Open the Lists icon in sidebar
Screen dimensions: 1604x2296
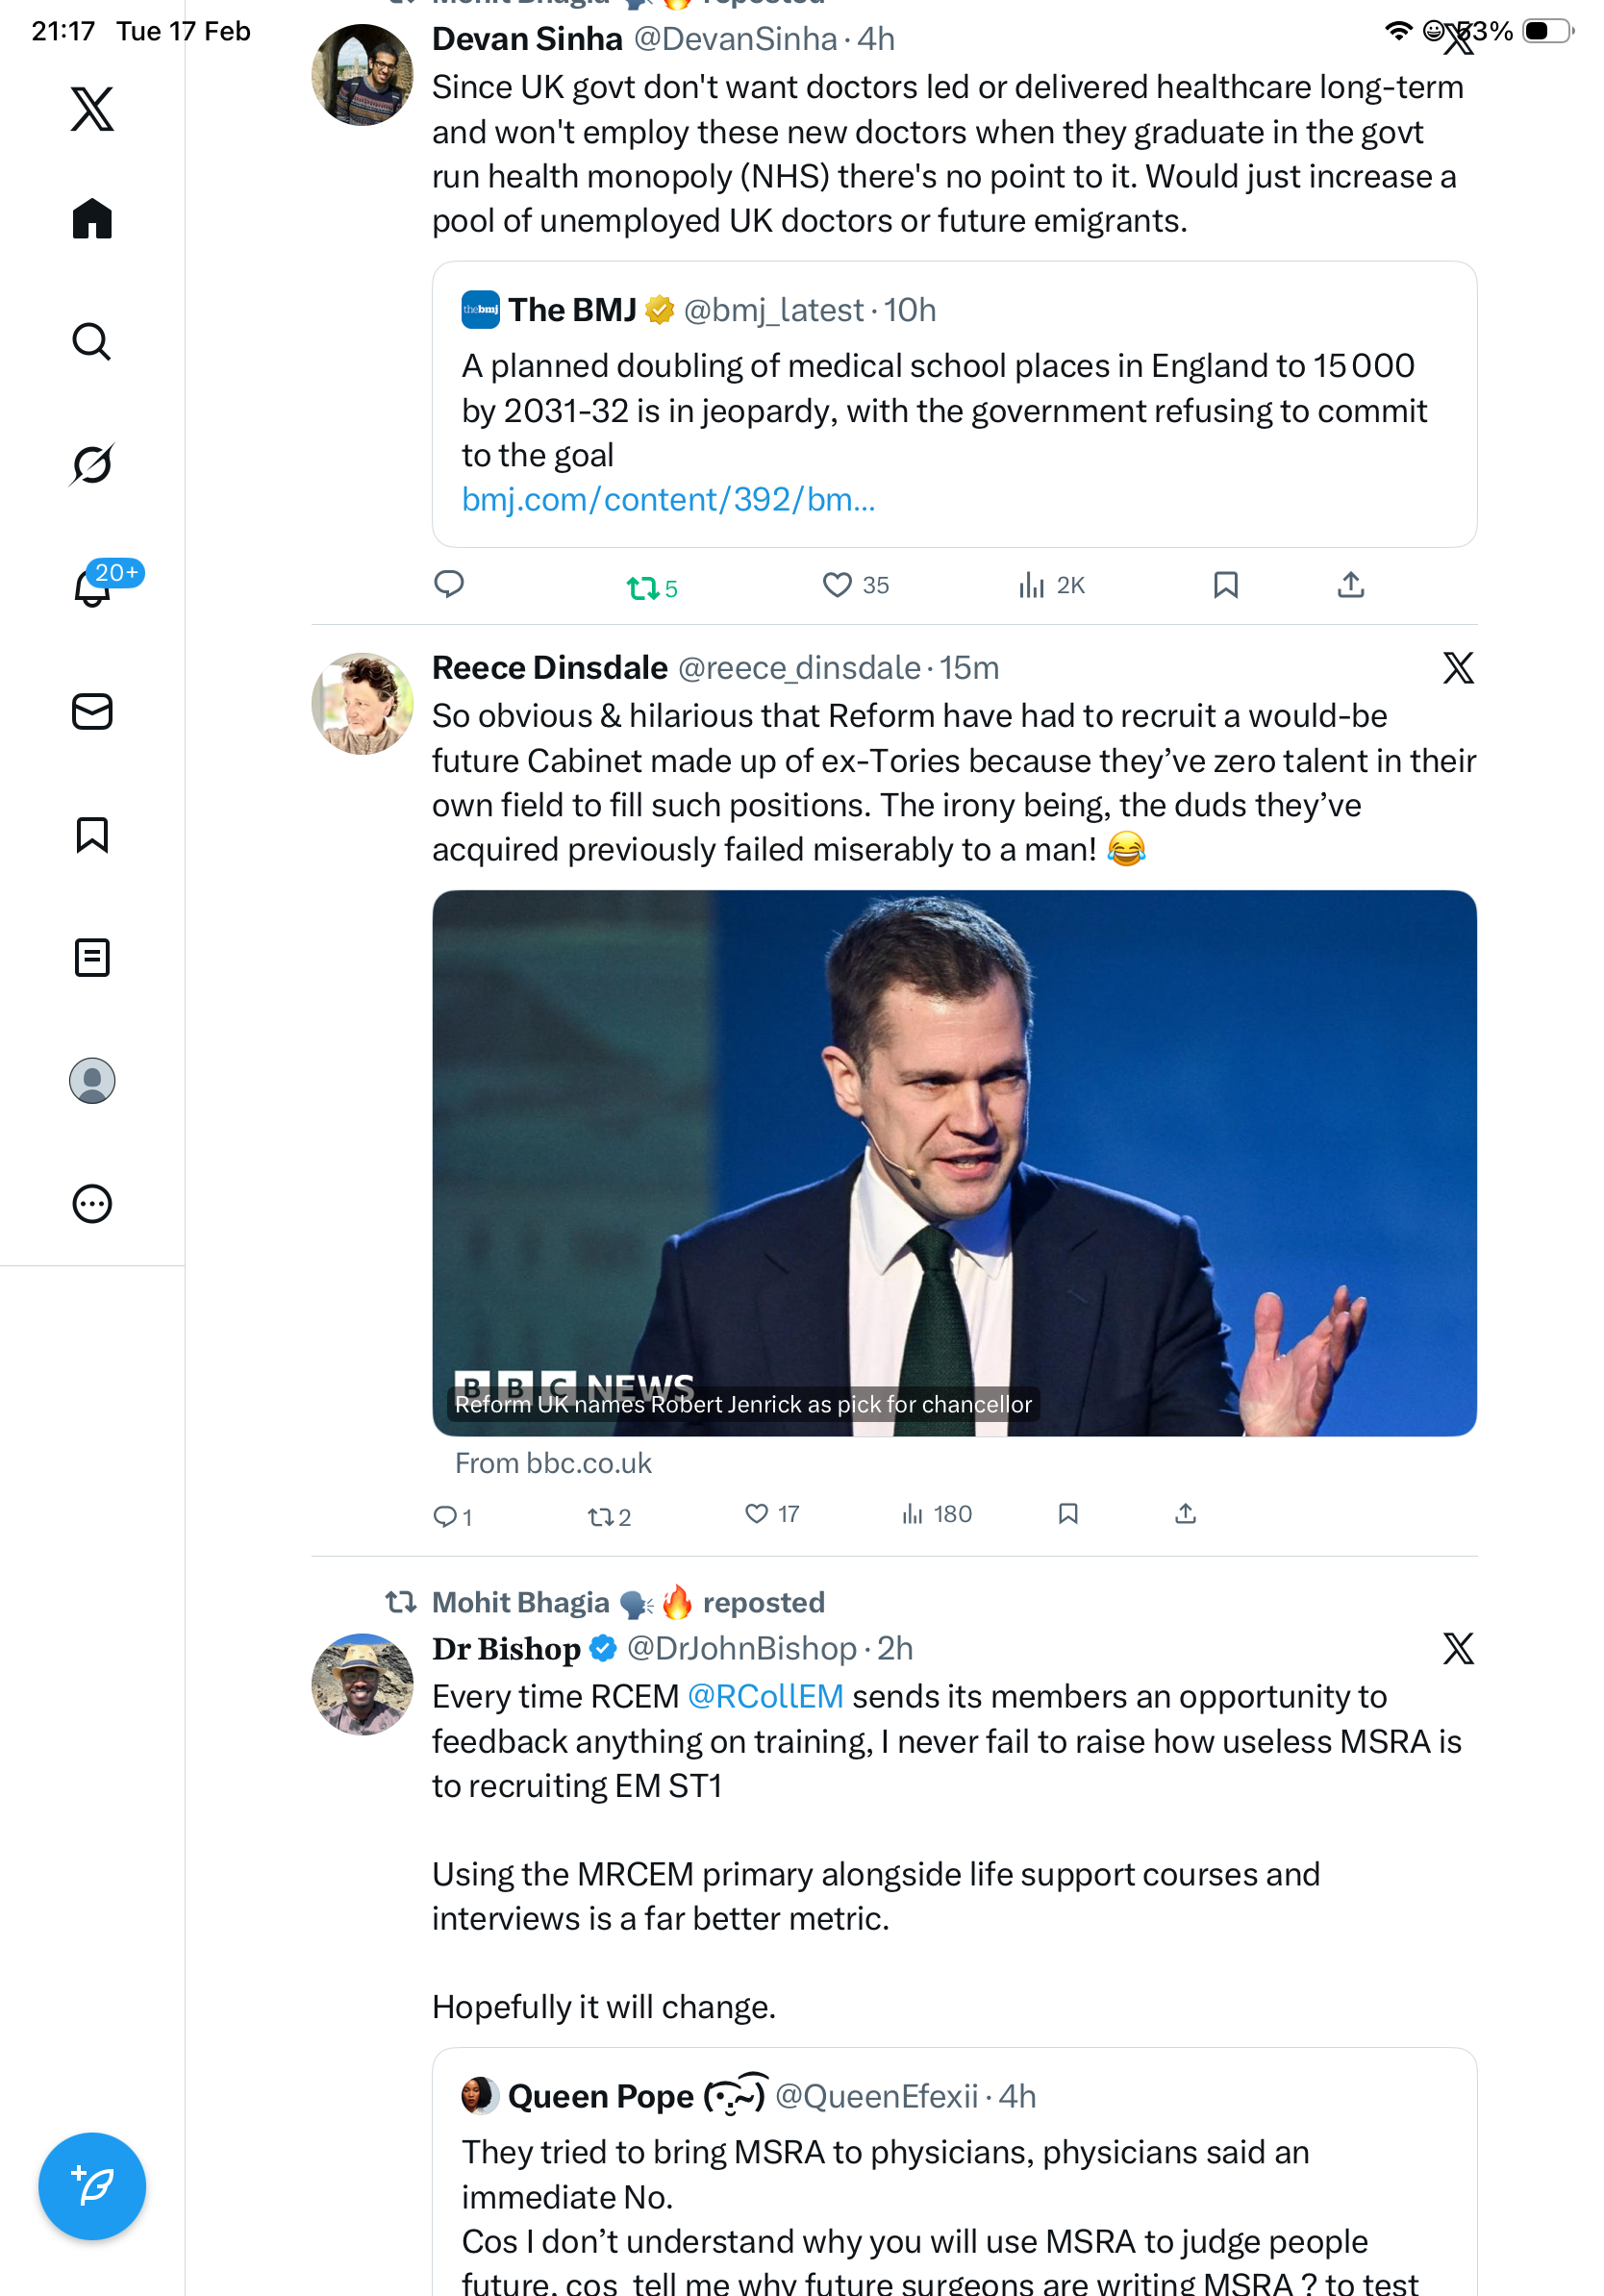click(x=92, y=957)
